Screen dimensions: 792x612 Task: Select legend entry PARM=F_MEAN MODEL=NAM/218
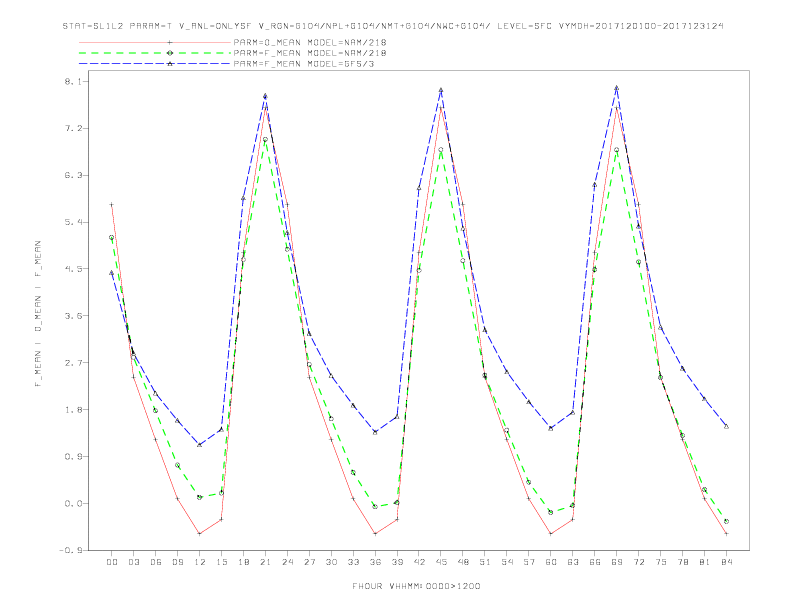(310, 53)
